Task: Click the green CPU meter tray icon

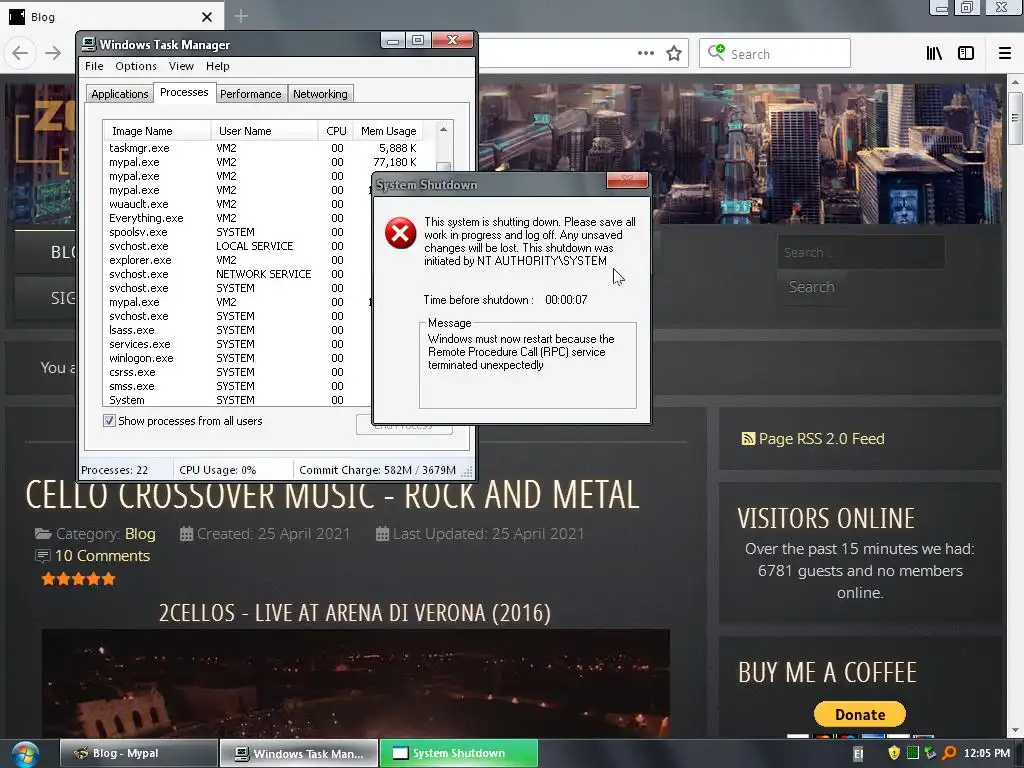Action: click(x=912, y=754)
